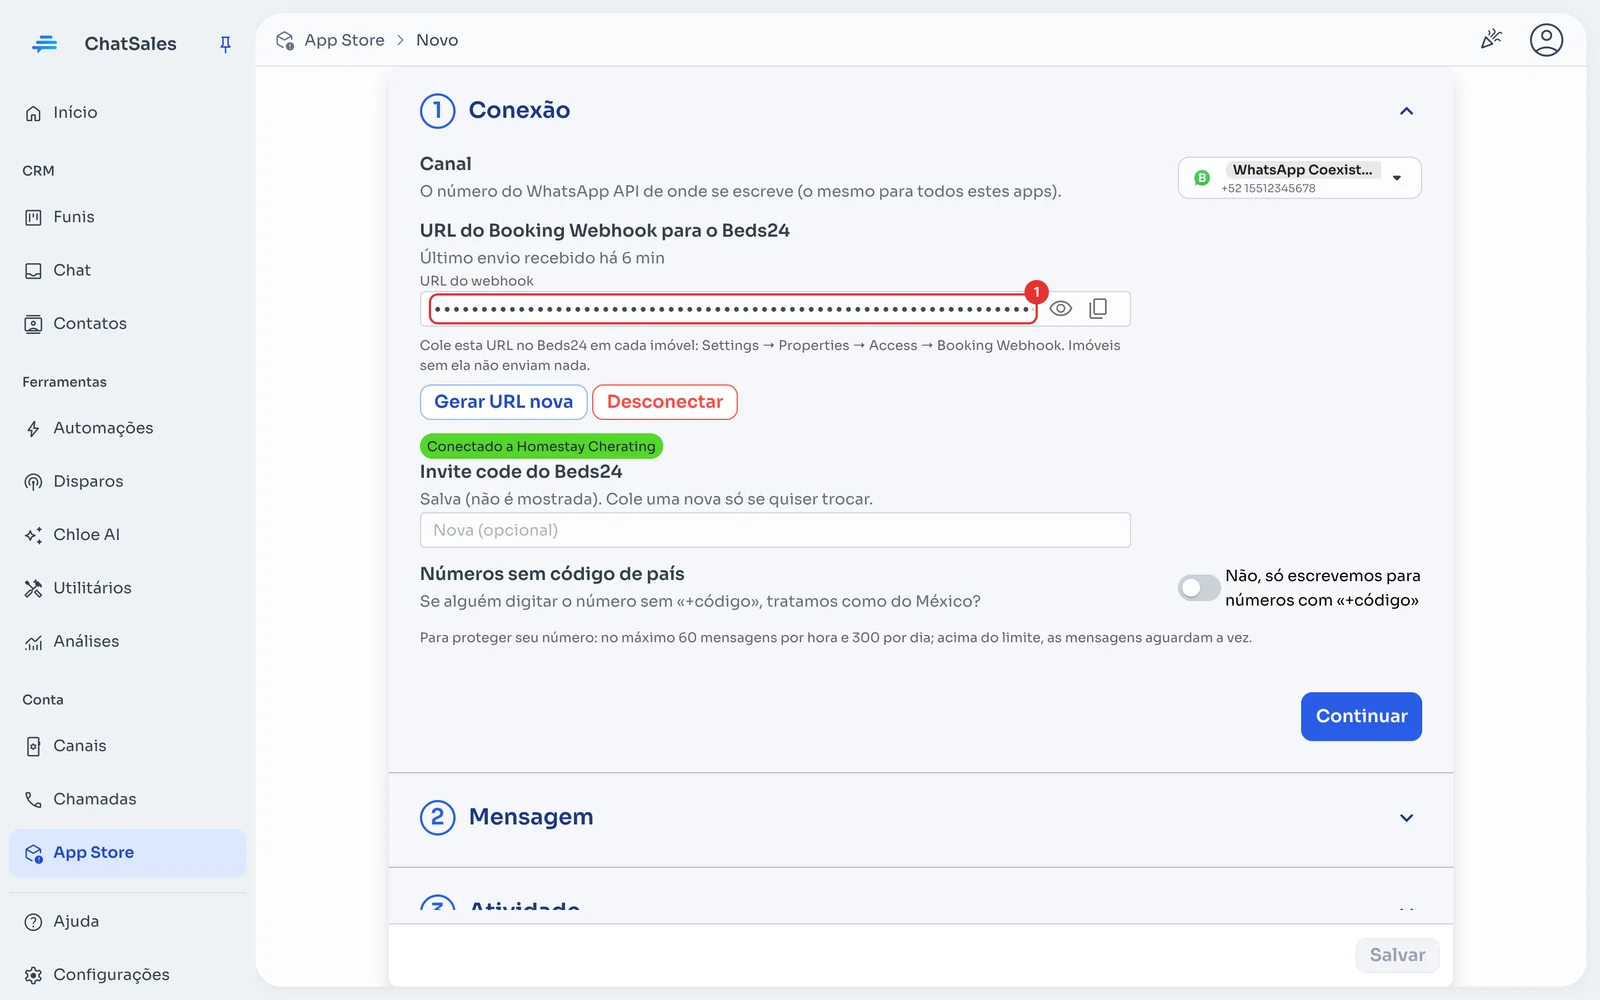The width and height of the screenshot is (1600, 1000).
Task: Reveal the hidden webhook URL
Action: (x=1061, y=309)
